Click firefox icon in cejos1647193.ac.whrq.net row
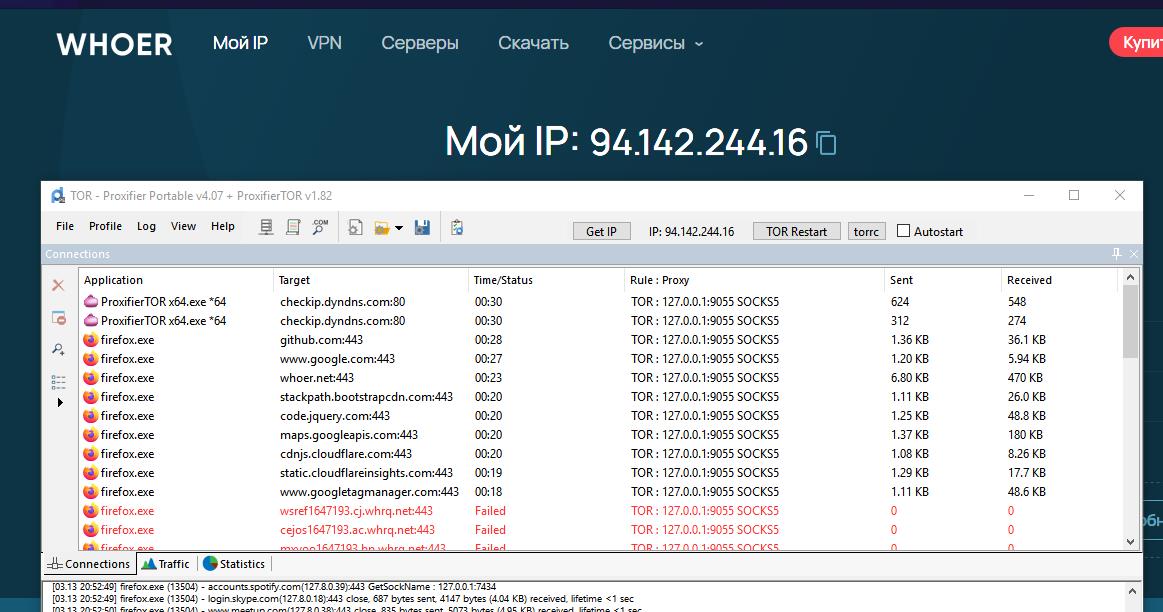The width and height of the screenshot is (1163, 612). (90, 530)
